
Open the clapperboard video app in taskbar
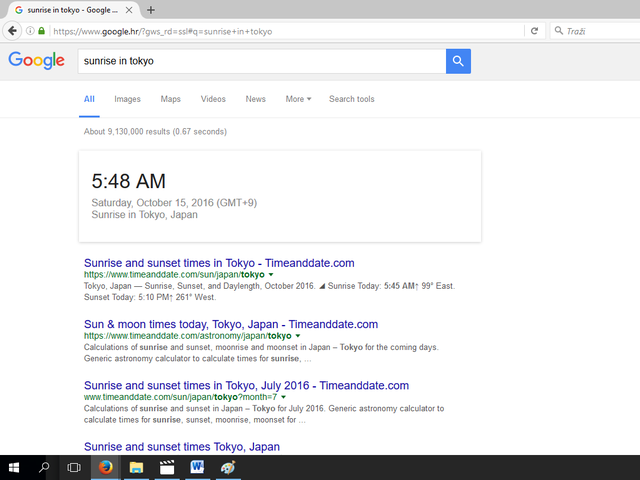point(167,468)
